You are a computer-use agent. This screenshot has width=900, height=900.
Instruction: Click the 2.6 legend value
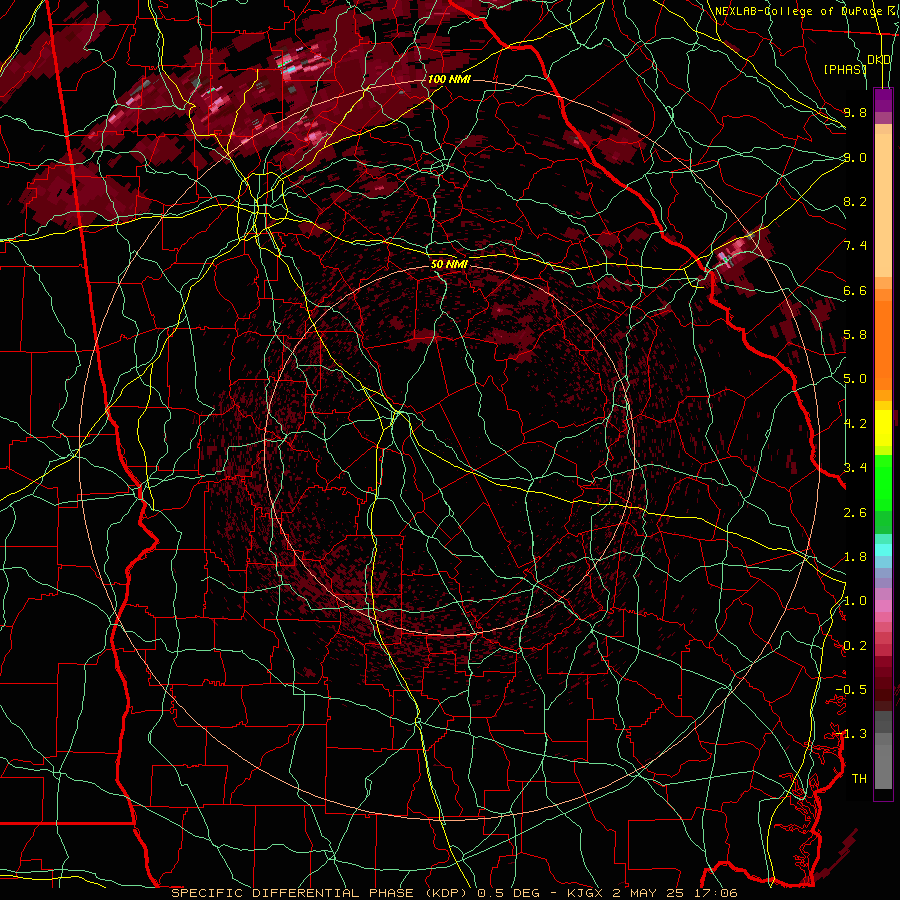(855, 513)
